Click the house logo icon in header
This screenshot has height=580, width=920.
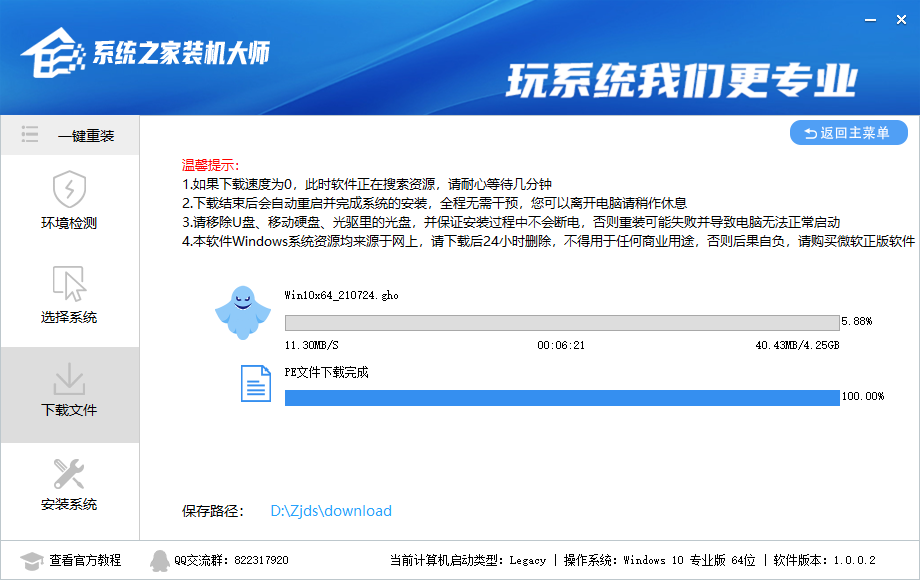pyautogui.click(x=53, y=53)
